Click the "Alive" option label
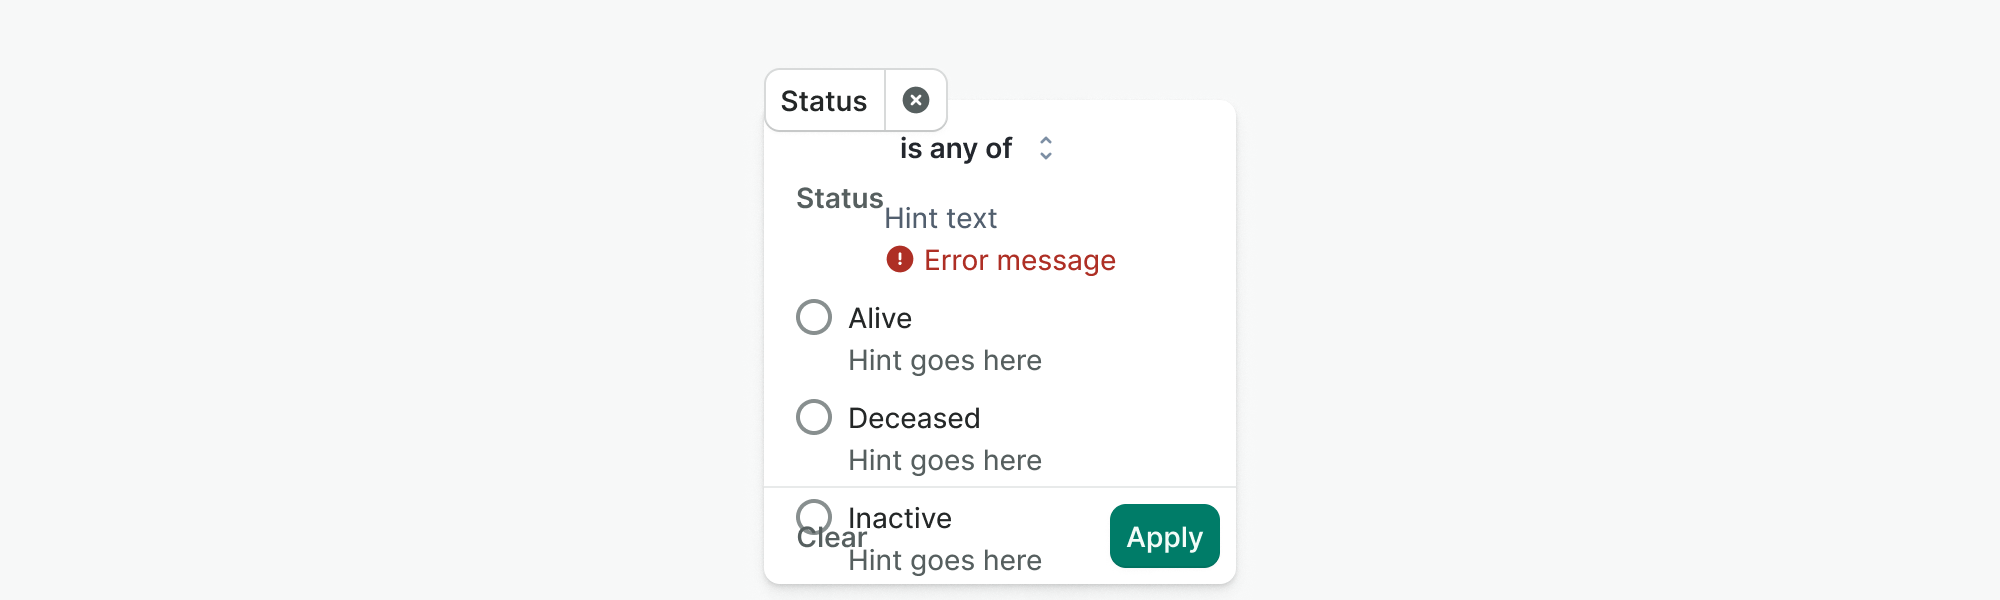The width and height of the screenshot is (2000, 600). point(880,318)
